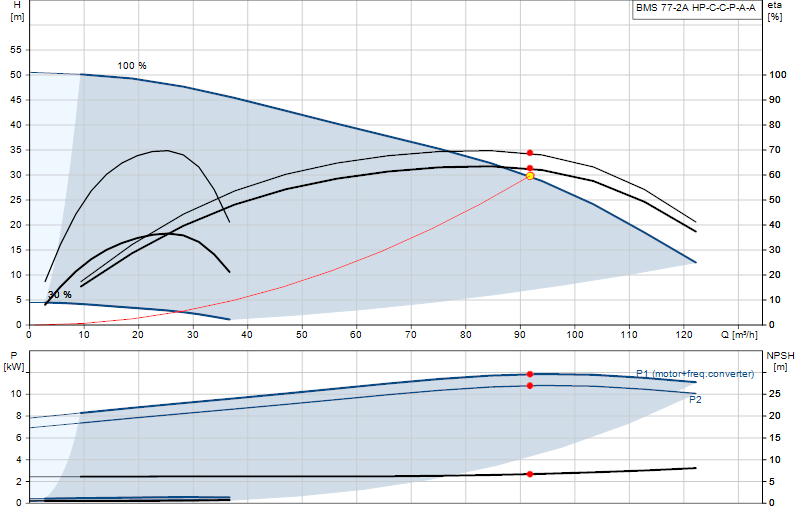Click the 25 tick on the NPSH axis
This screenshot has width=800, height=520.
coord(774,394)
